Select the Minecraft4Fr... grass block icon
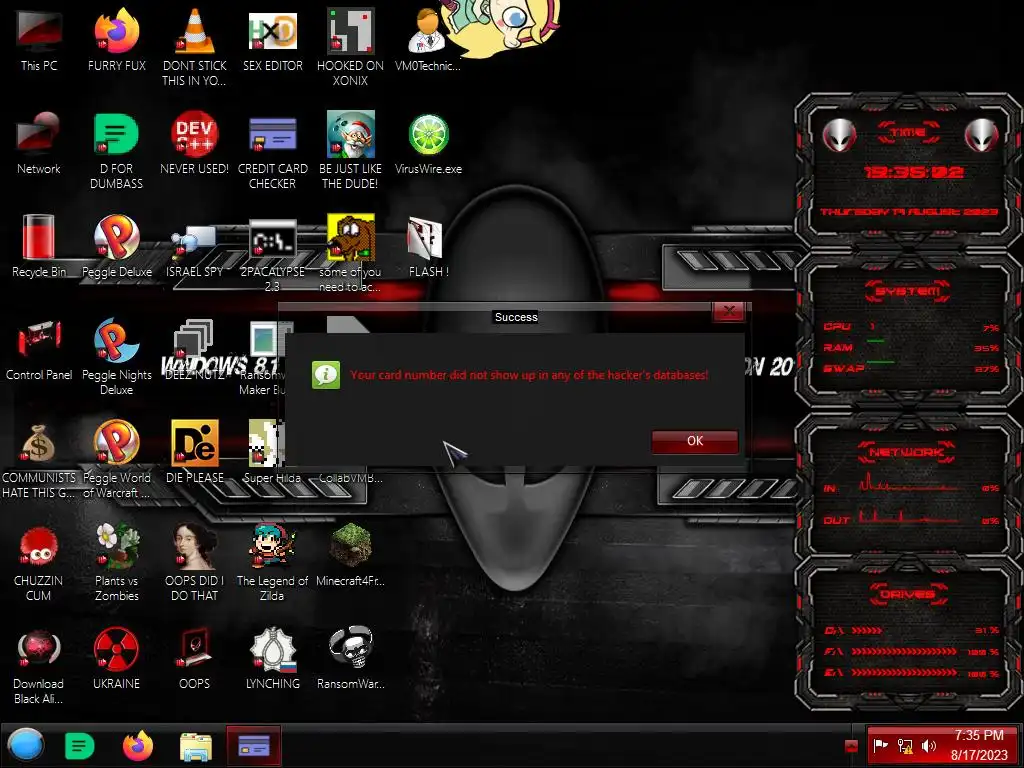 tap(350, 555)
